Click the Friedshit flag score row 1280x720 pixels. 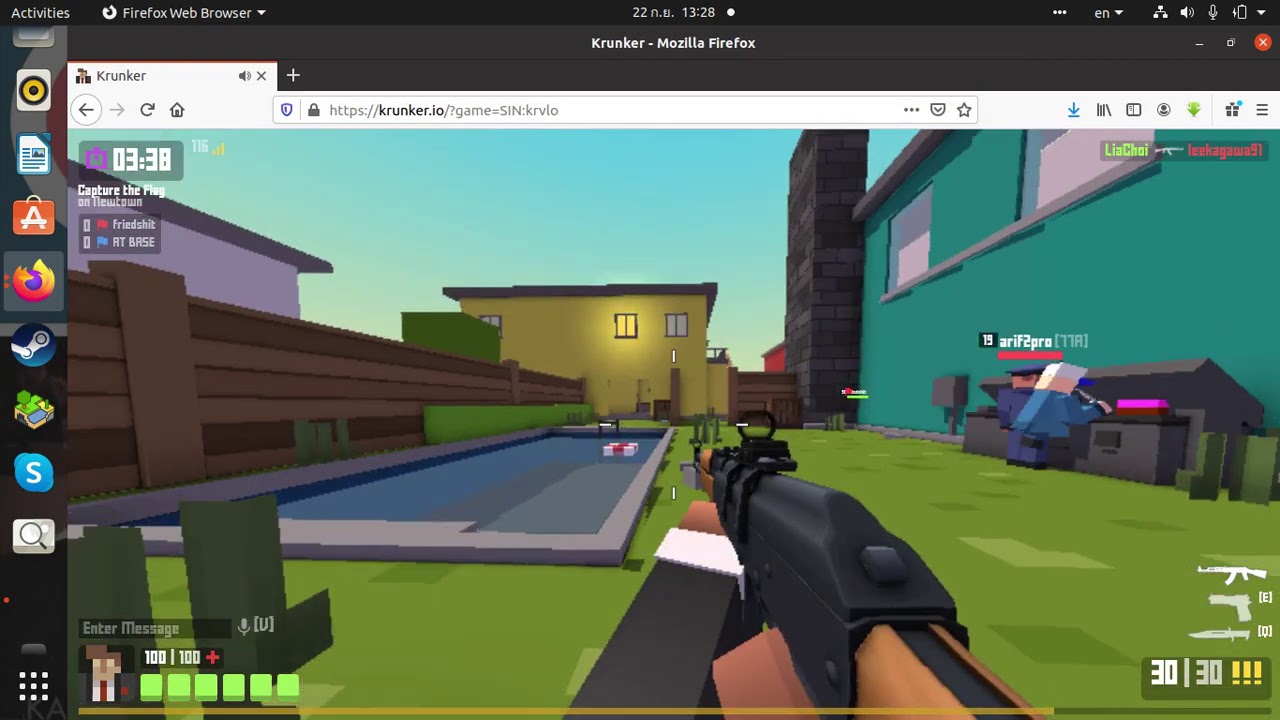pos(119,225)
